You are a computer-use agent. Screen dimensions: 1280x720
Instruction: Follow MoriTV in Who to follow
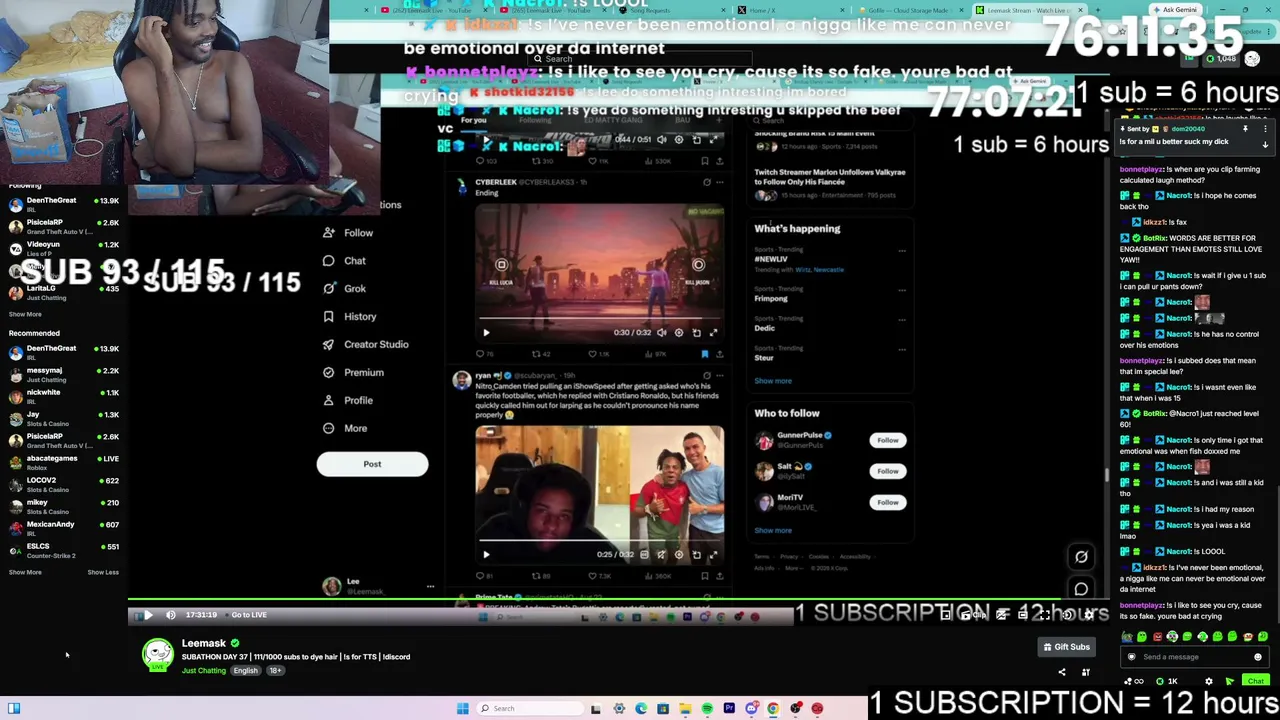[x=887, y=502]
